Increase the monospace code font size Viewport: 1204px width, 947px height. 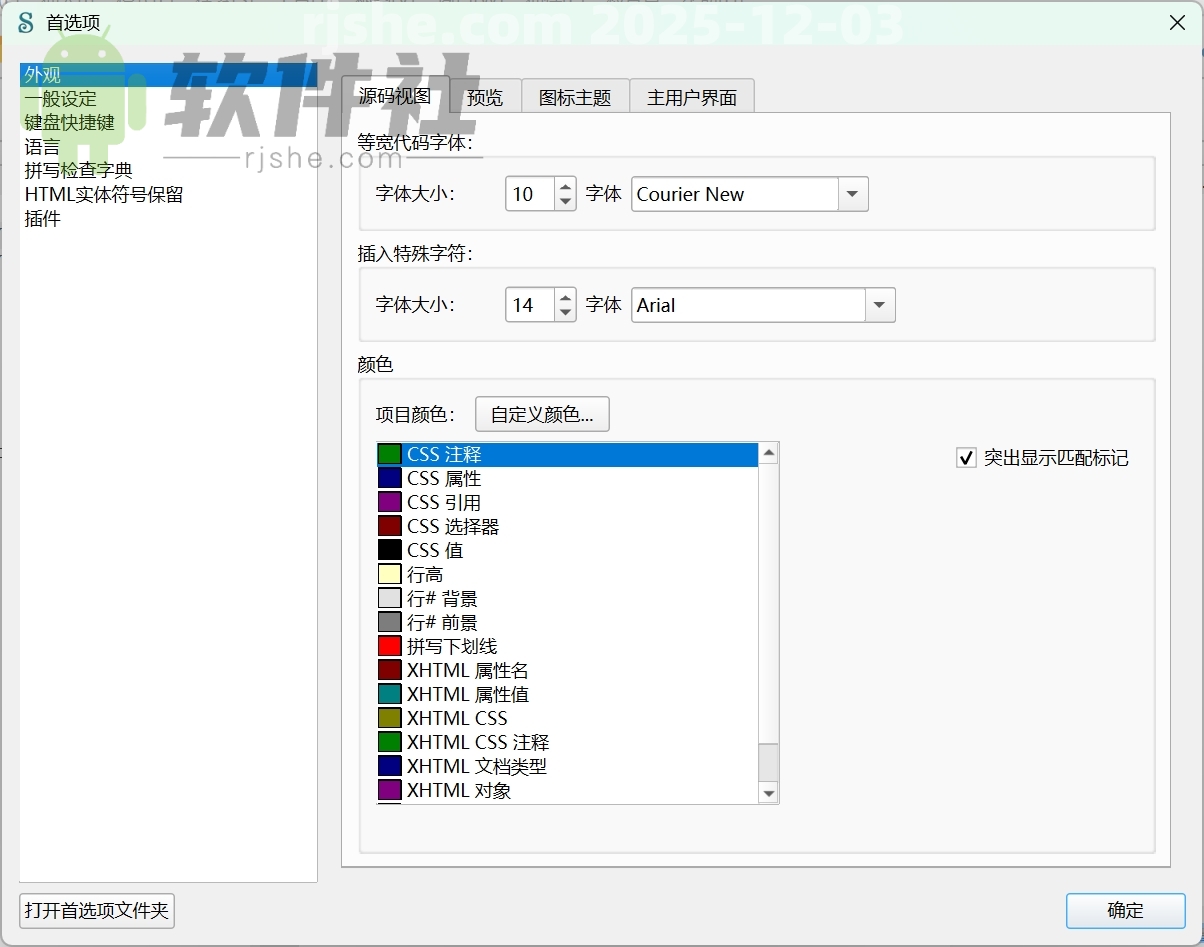[x=566, y=188]
